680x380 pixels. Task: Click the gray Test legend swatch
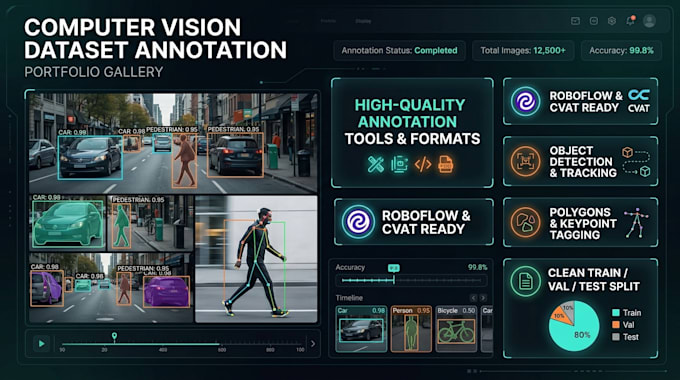coord(615,337)
